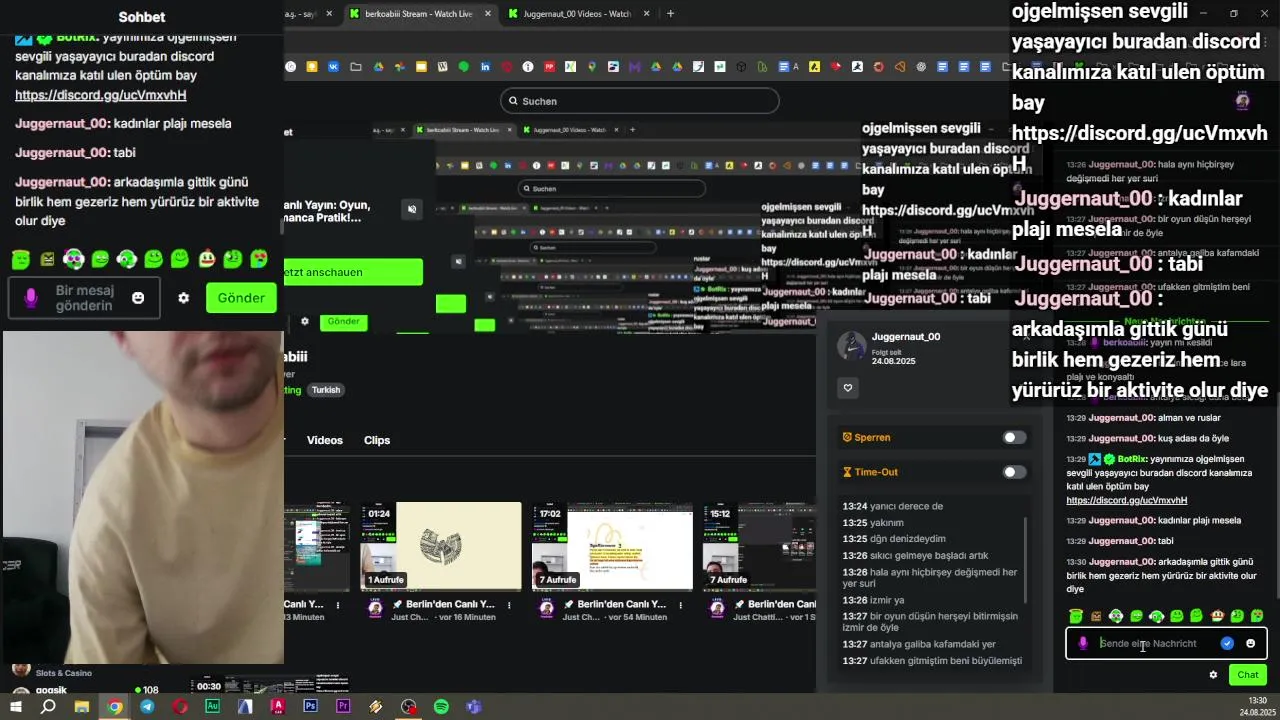The width and height of the screenshot is (1280, 720).
Task: Open a new browser tab with plus
Action: 670,14
